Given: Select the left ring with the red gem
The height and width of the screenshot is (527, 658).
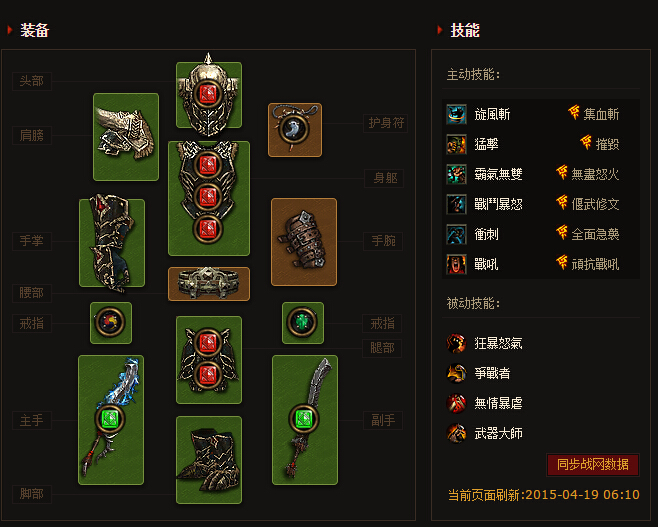Looking at the screenshot, I should tap(111, 323).
